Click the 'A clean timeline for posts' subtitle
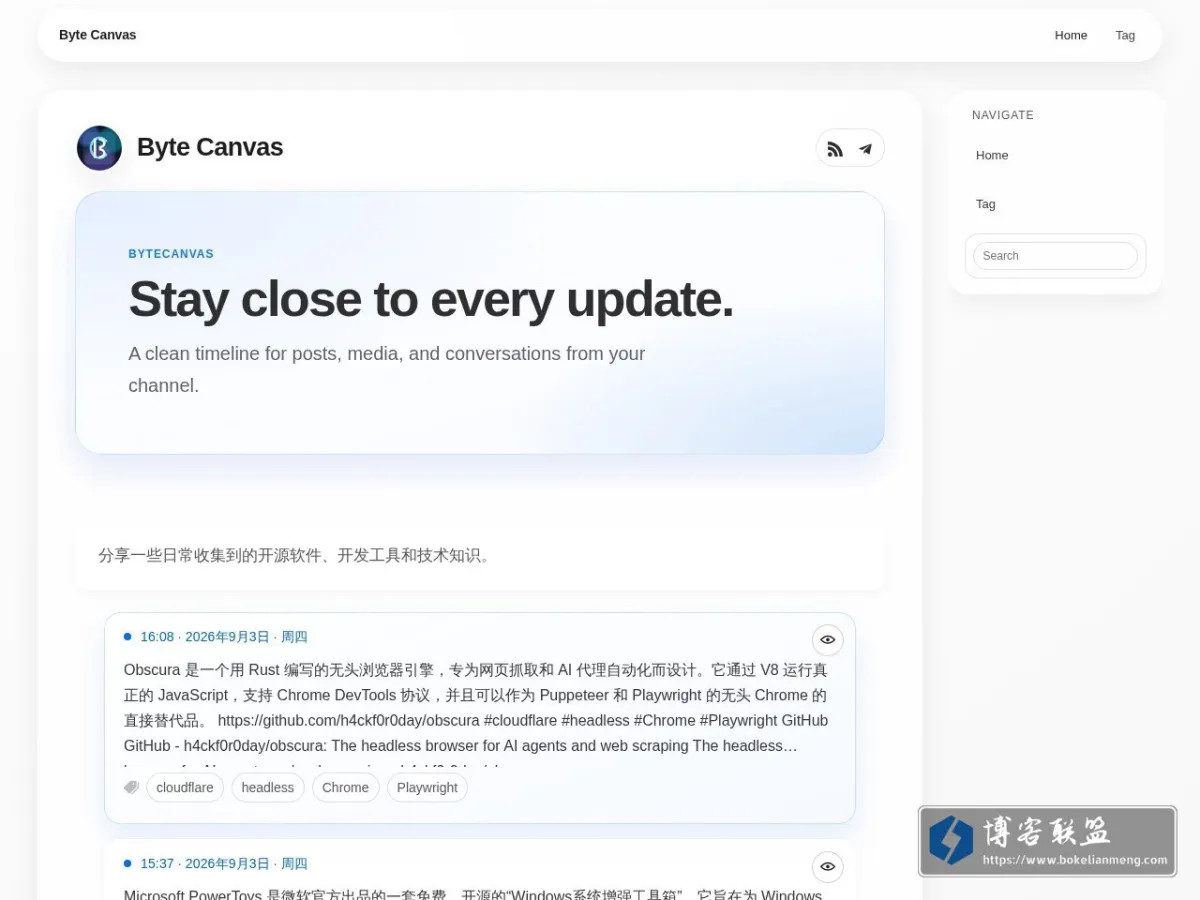 [x=387, y=369]
